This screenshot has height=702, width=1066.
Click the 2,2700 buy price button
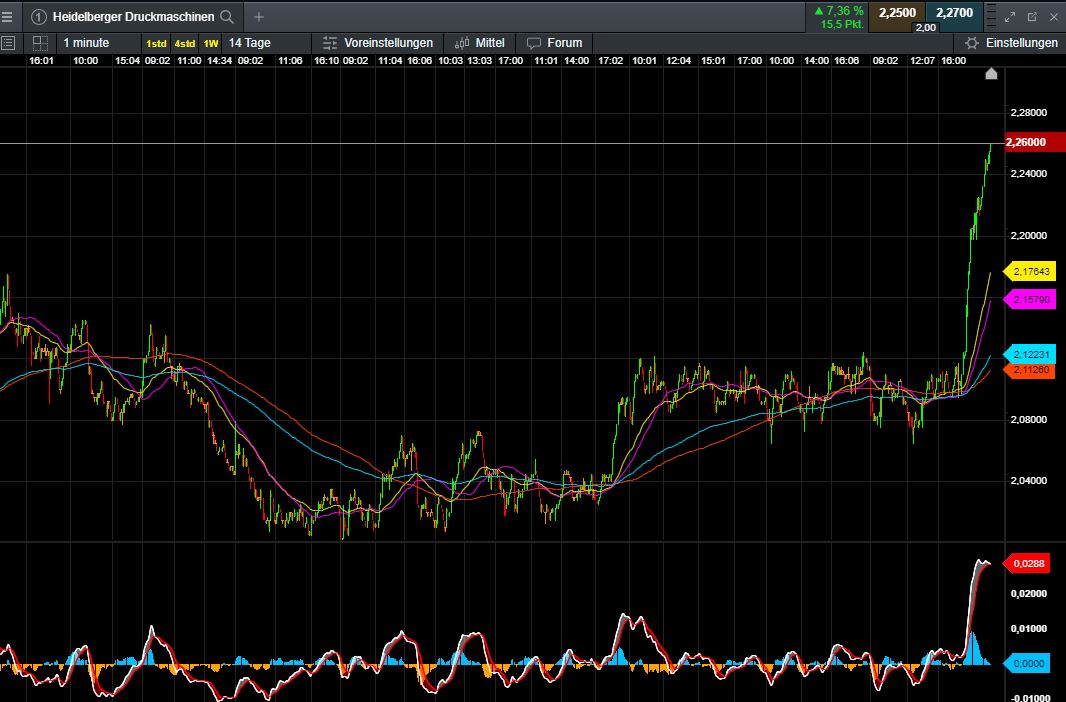click(953, 12)
